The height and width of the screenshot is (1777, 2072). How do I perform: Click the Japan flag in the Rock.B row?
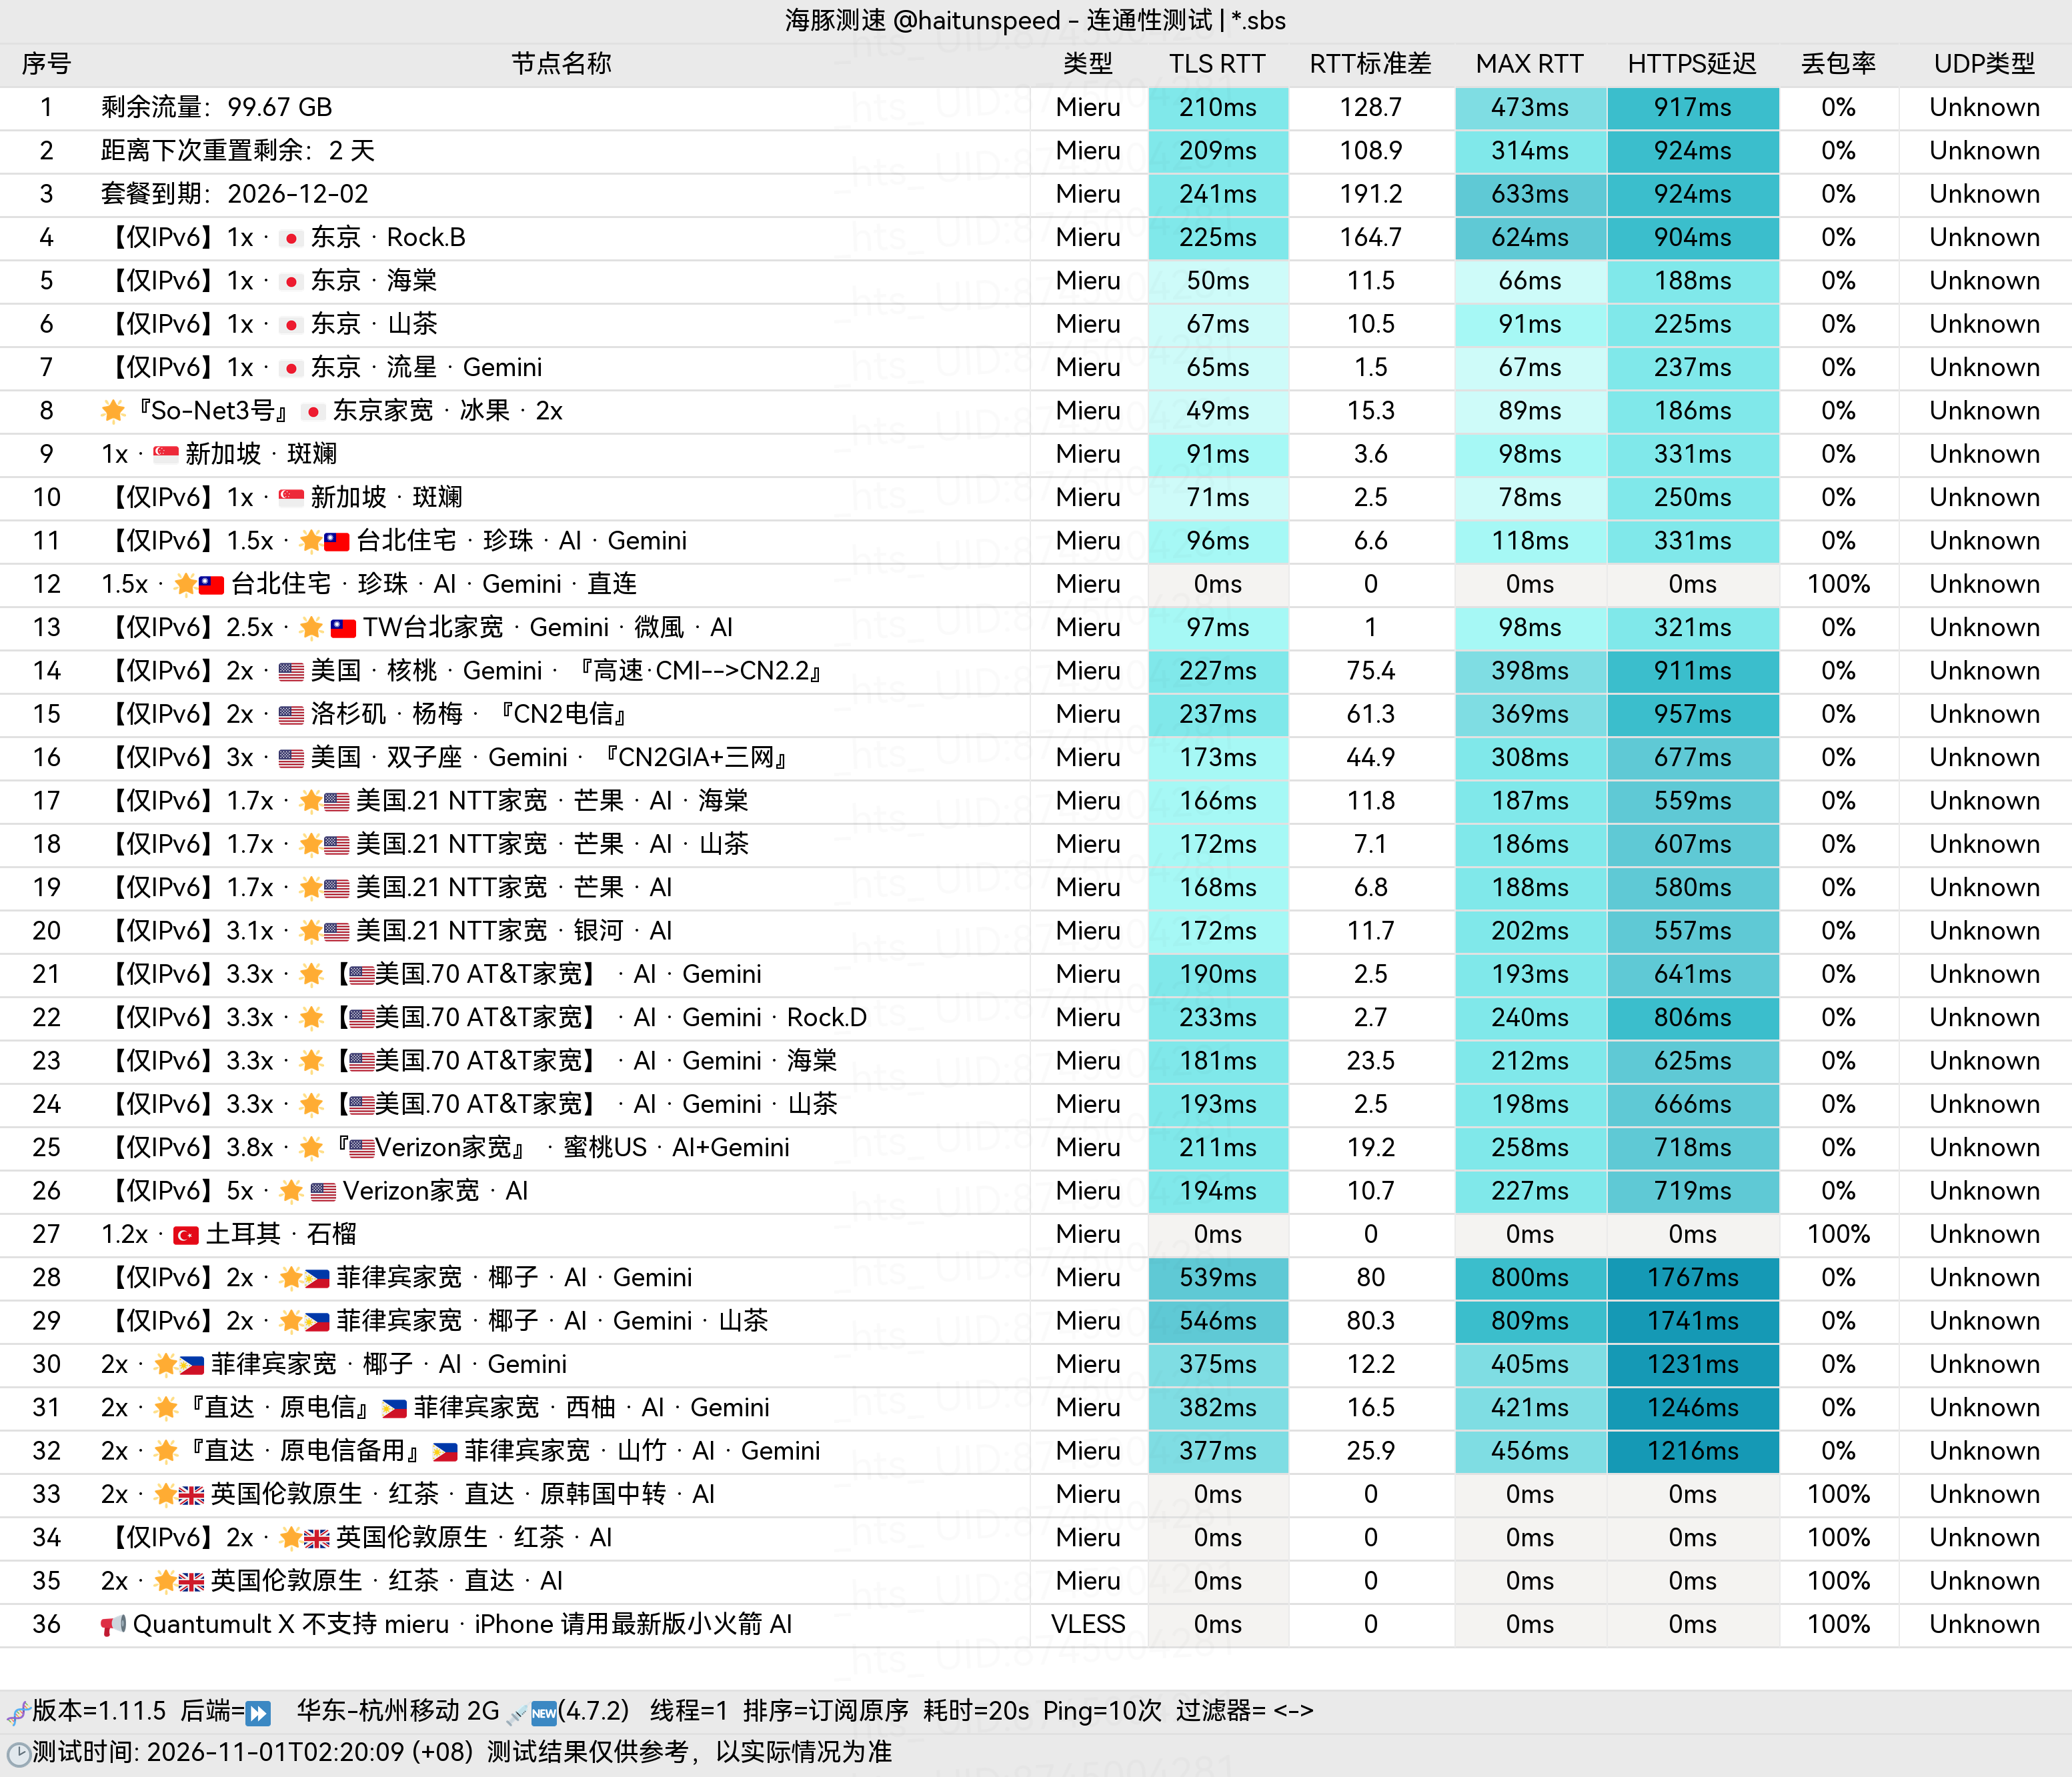point(291,238)
